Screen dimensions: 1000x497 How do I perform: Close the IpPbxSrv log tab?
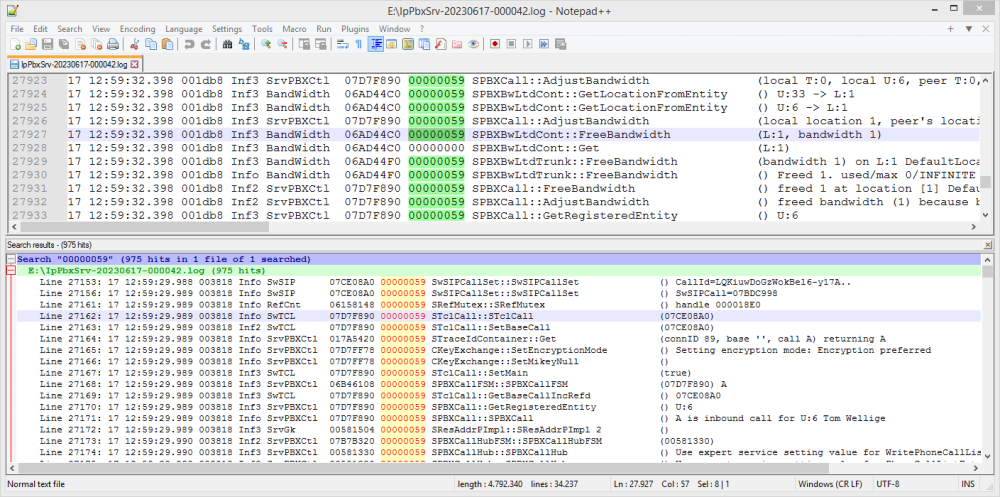coord(135,64)
